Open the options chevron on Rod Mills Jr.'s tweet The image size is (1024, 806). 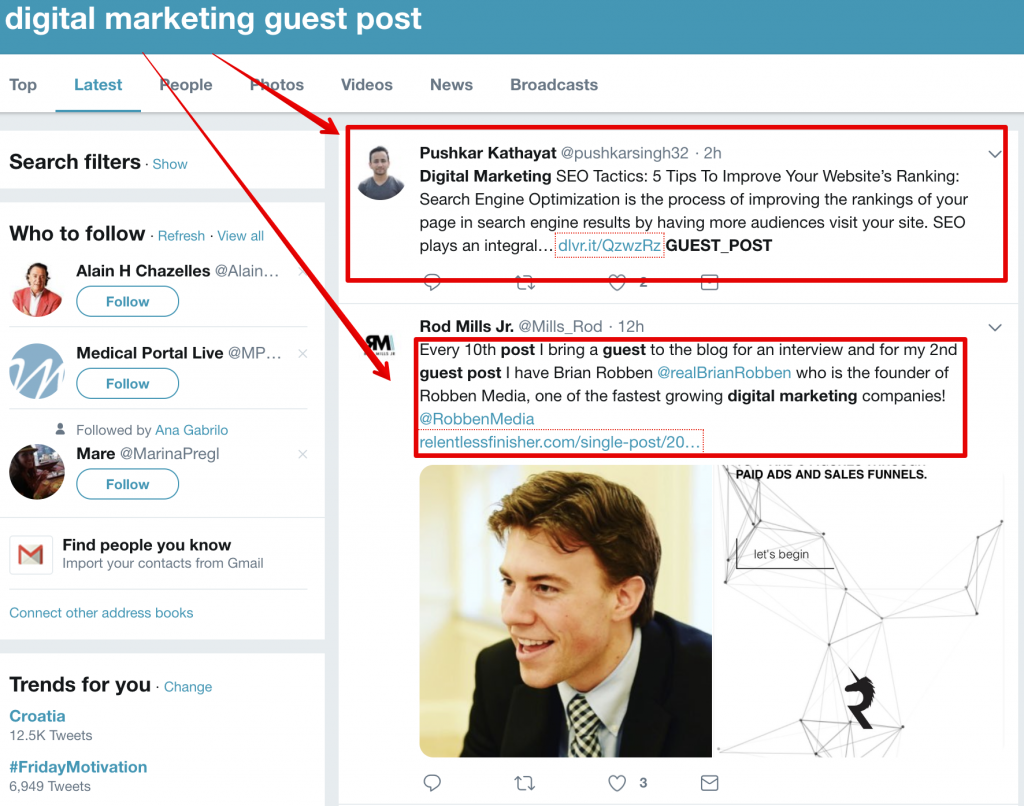995,327
